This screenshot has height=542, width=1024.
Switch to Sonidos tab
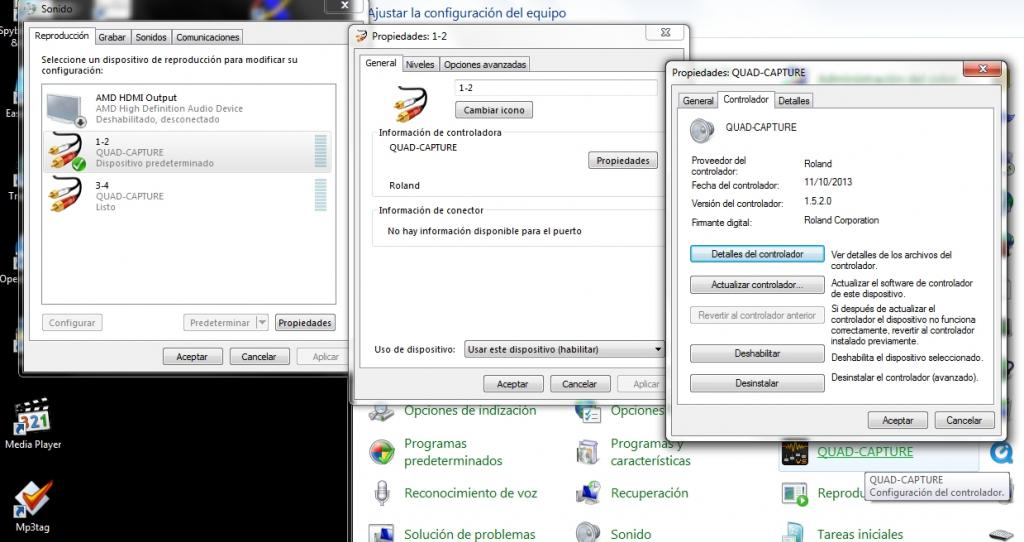[x=151, y=37]
